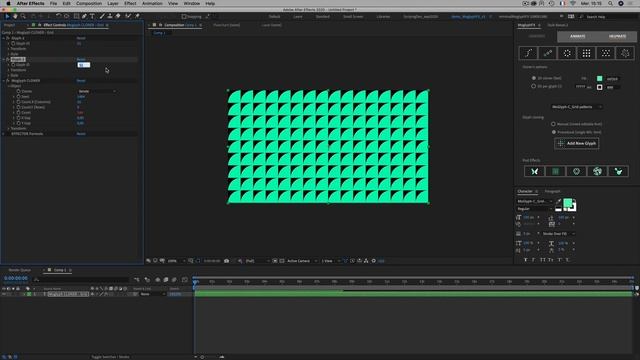Open the Clones 'Rotate' dropdown
This screenshot has height=360, width=640.
tap(97, 91)
